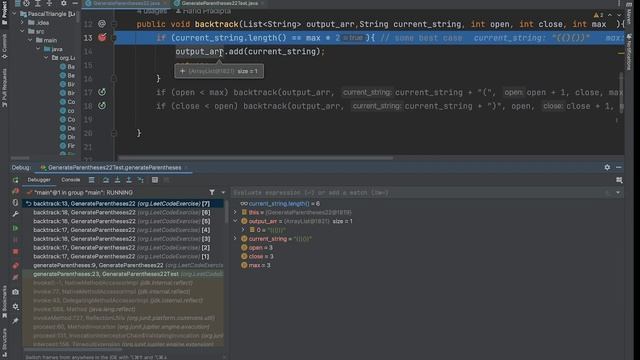Select stack frame backtrack:18 [6]
Image resolution: width=640 pixels, height=360 pixels.
point(122,213)
